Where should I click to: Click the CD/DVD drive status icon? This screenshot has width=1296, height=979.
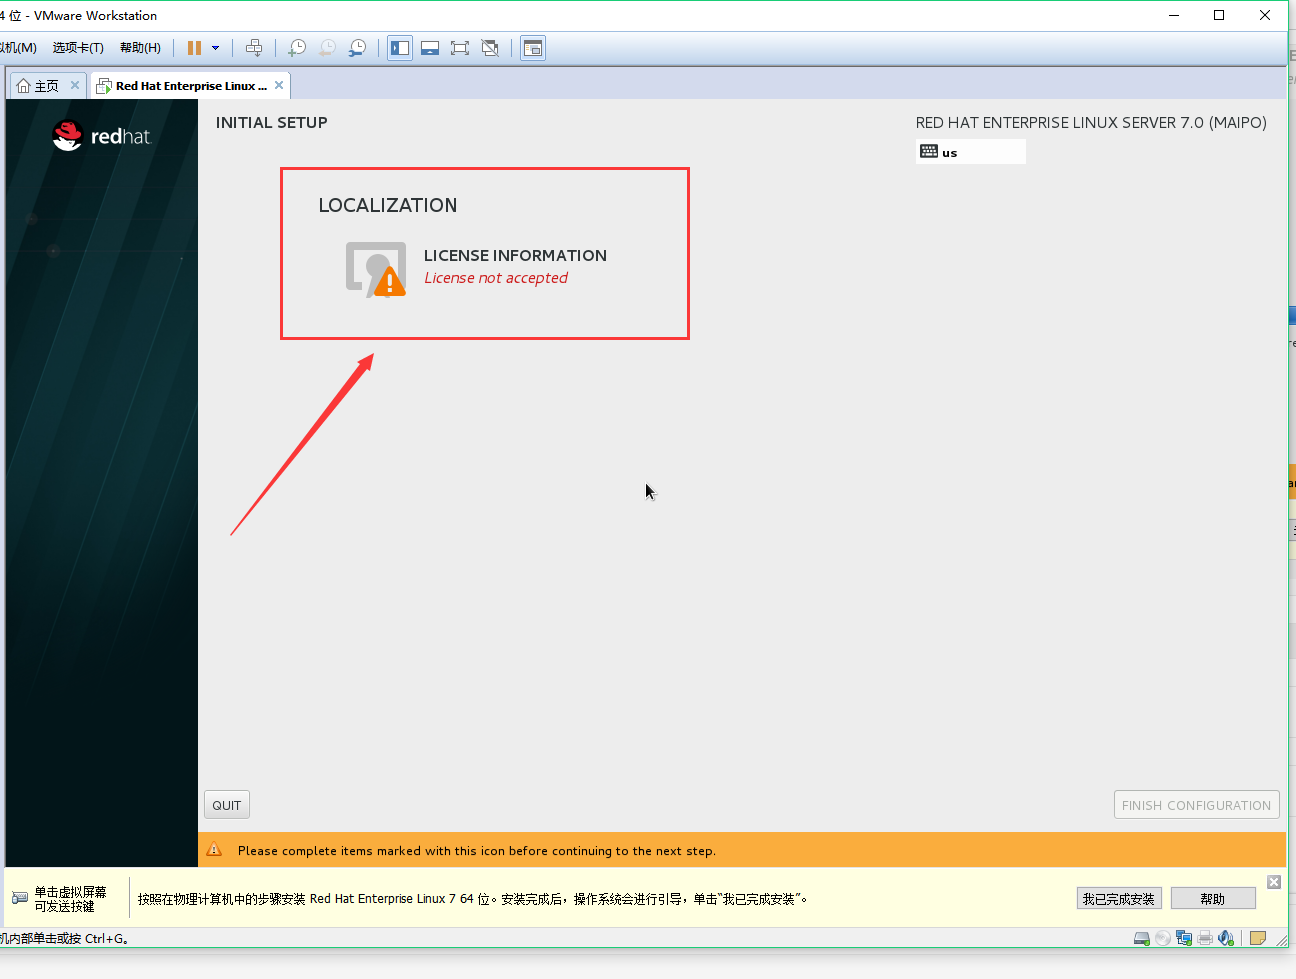coord(1163,938)
